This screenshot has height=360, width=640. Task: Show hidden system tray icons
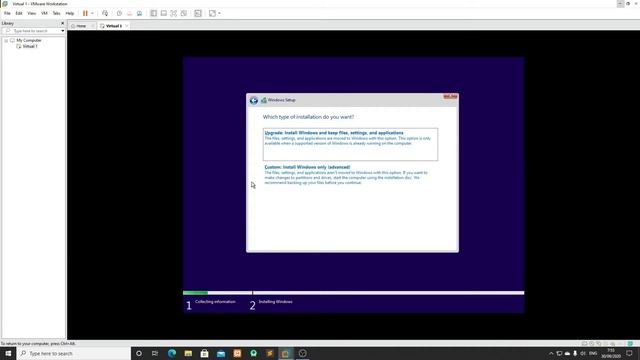point(551,353)
